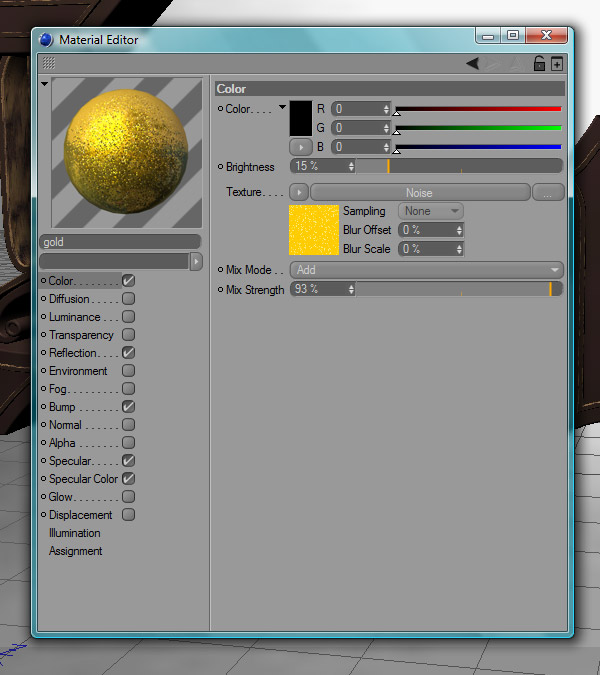Viewport: 600px width, 675px height.
Task: Enable the Displacement checkbox
Action: 128,514
